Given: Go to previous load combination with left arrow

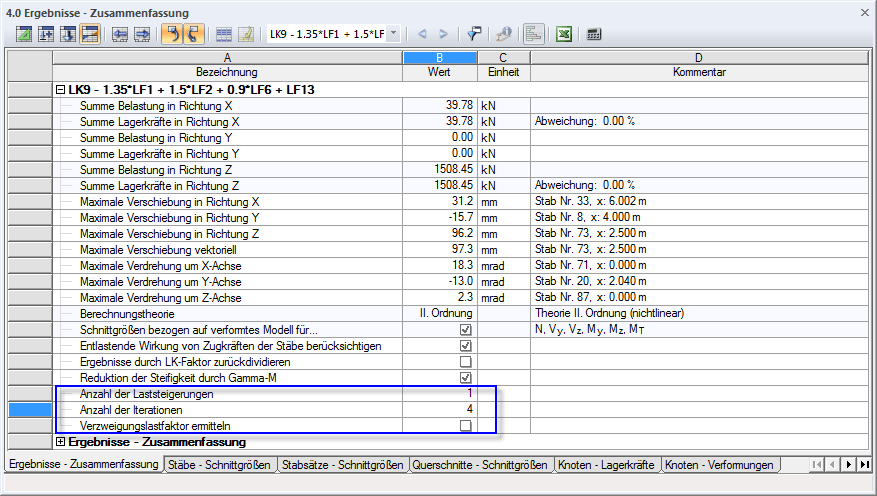Looking at the screenshot, I should [423, 34].
